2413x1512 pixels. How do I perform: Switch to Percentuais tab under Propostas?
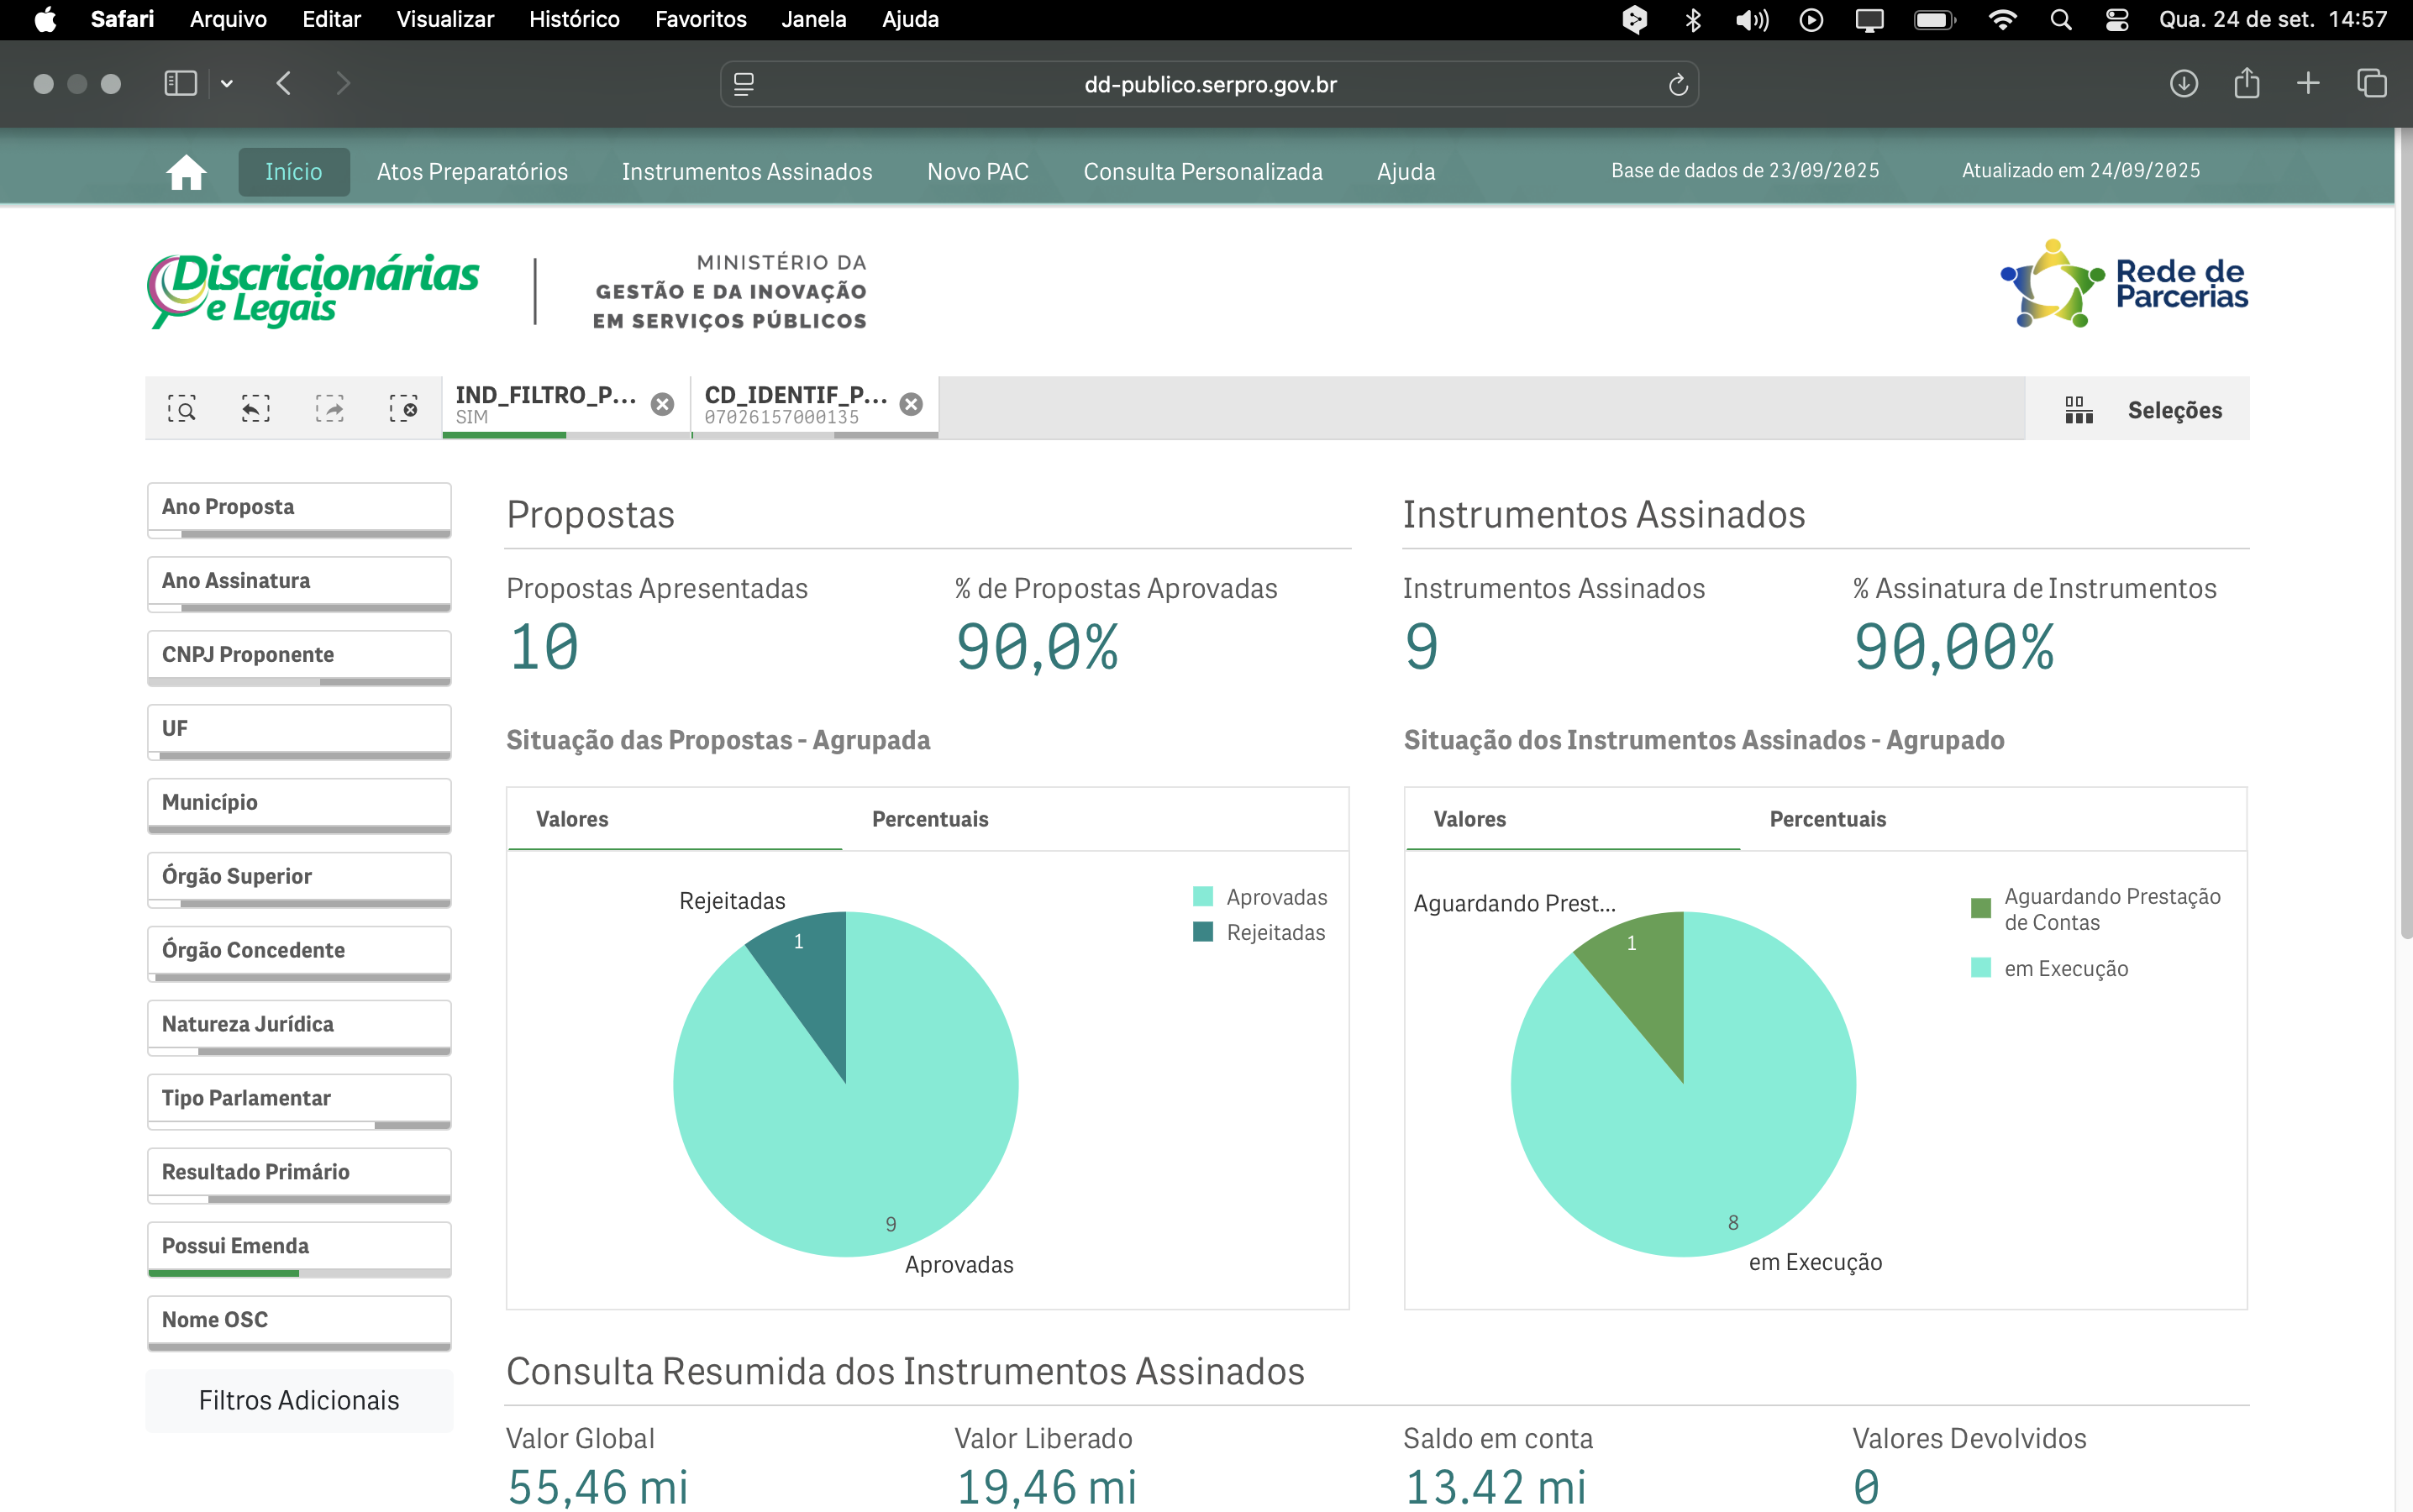930,819
